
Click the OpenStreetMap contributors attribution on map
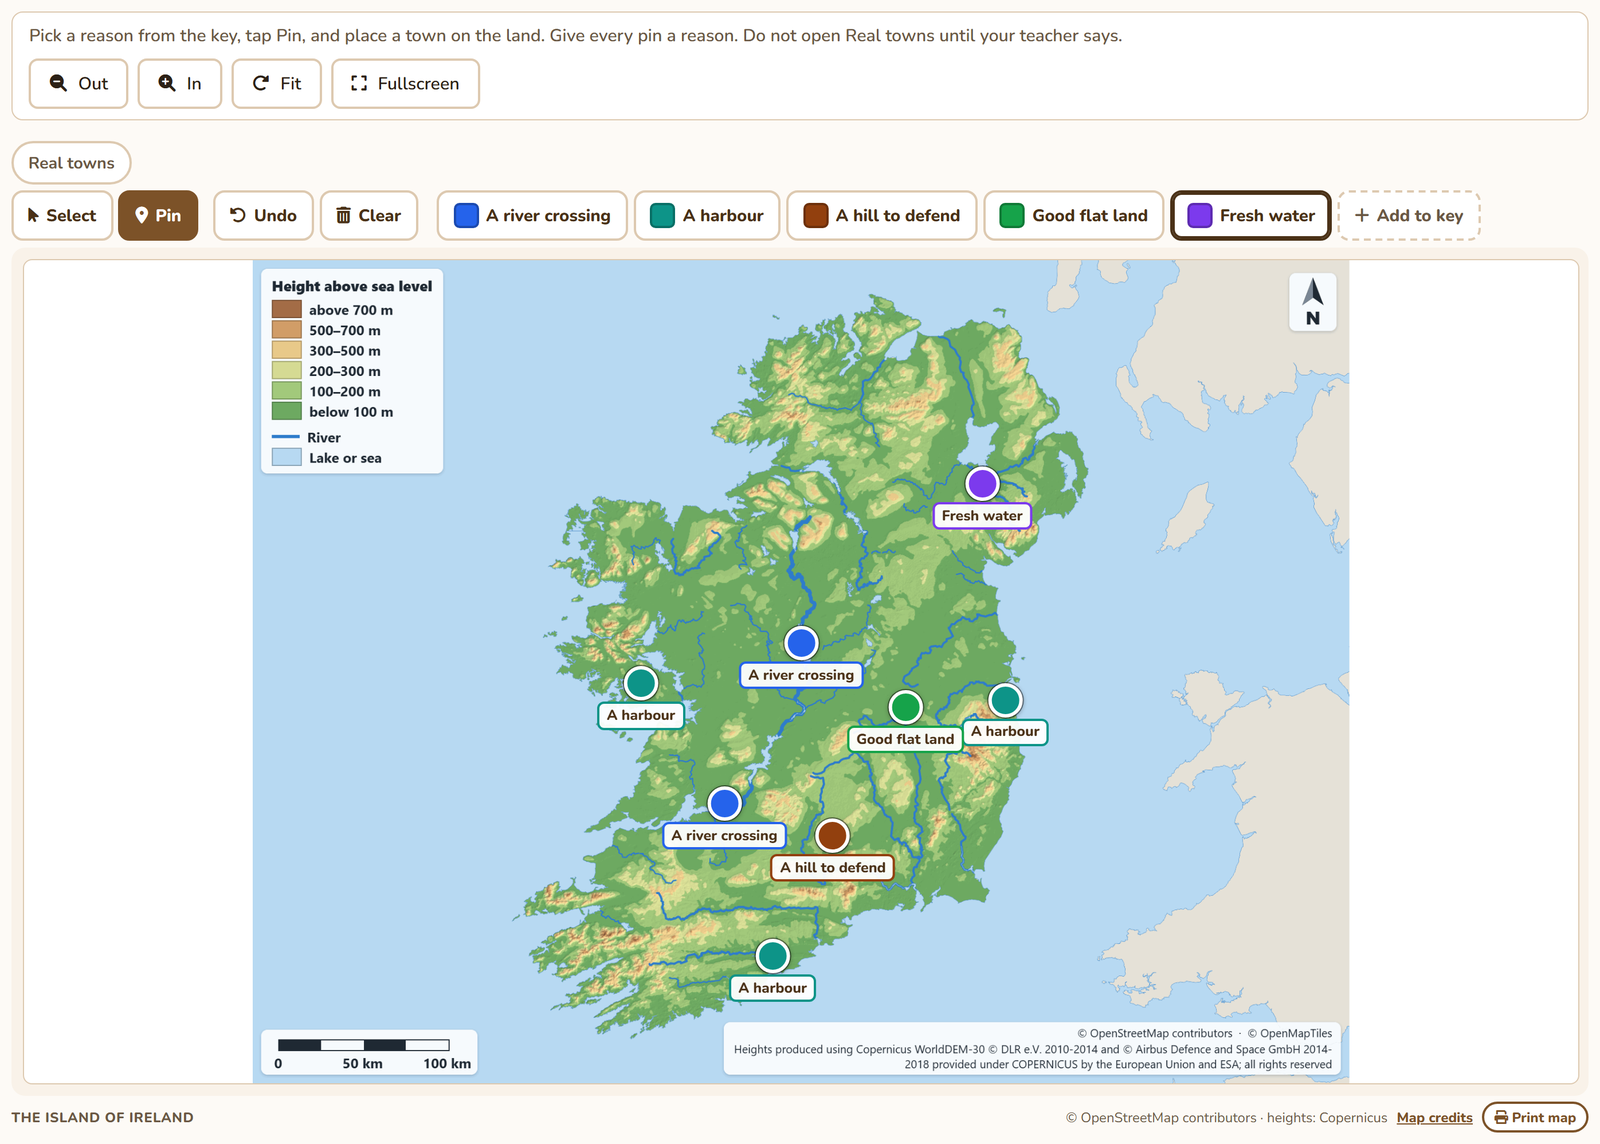1155,1034
